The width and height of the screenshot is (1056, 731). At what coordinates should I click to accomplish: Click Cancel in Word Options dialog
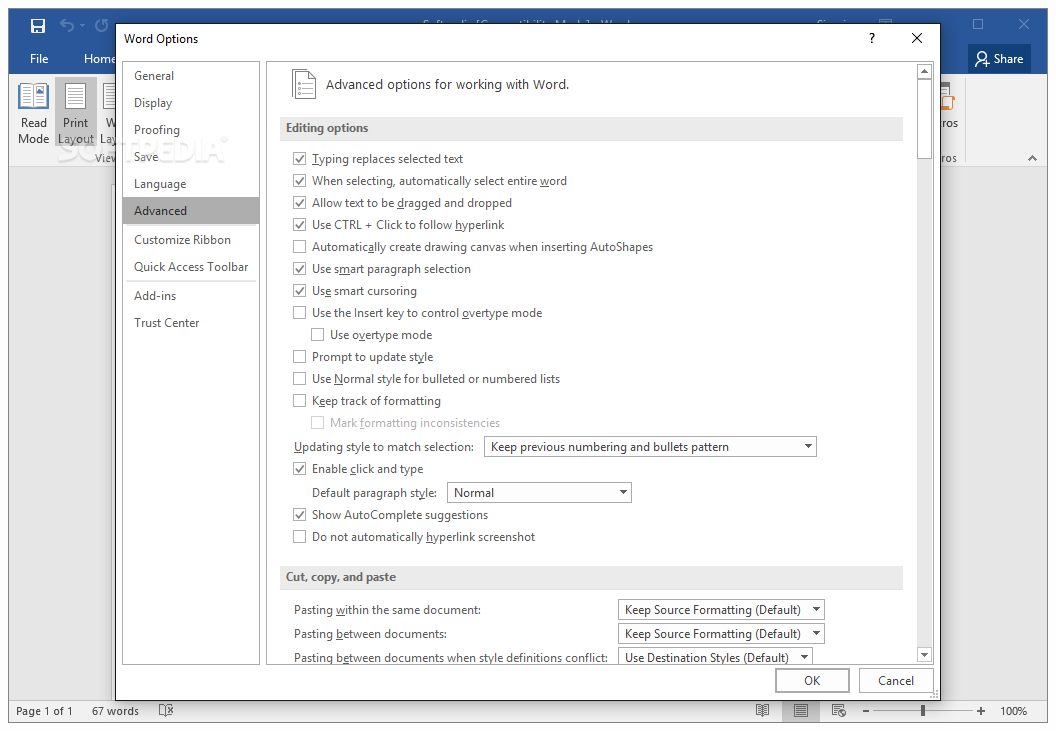896,680
